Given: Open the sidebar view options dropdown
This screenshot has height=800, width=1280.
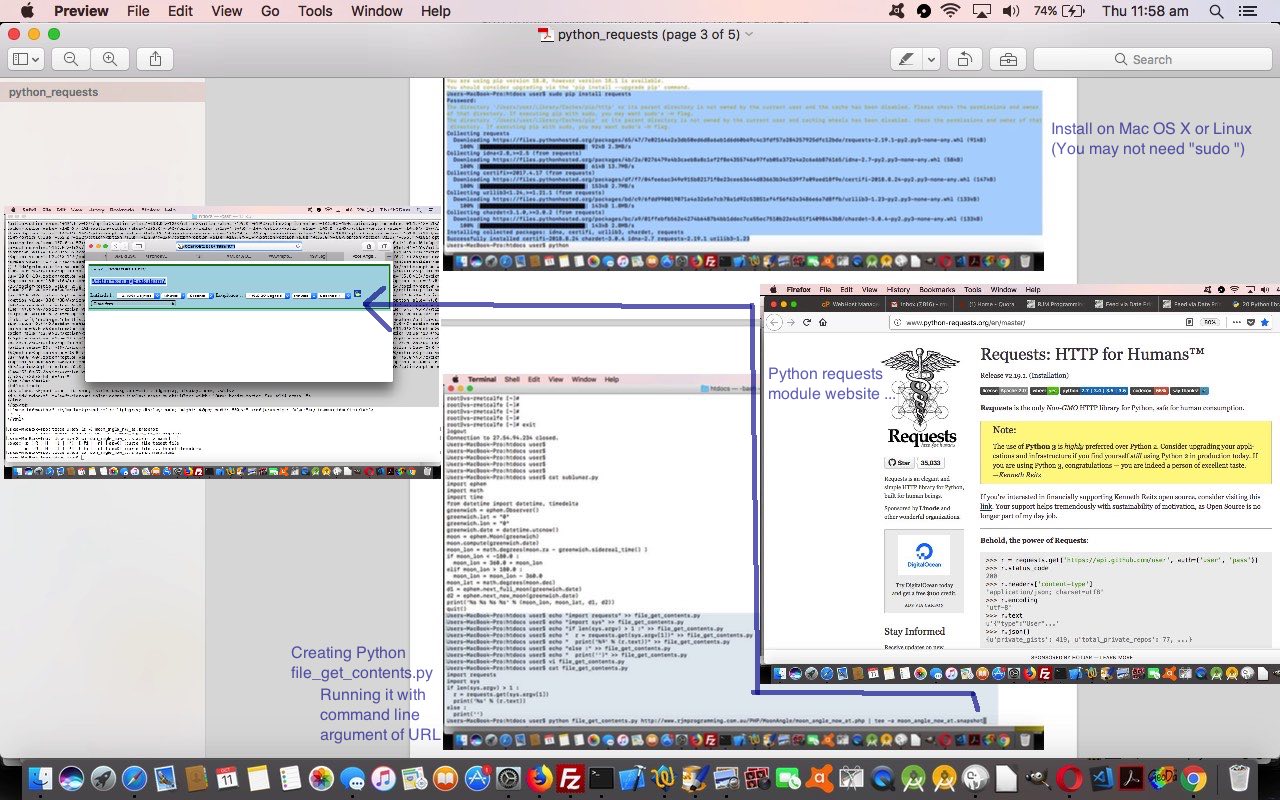Looking at the screenshot, I should pos(25,59).
